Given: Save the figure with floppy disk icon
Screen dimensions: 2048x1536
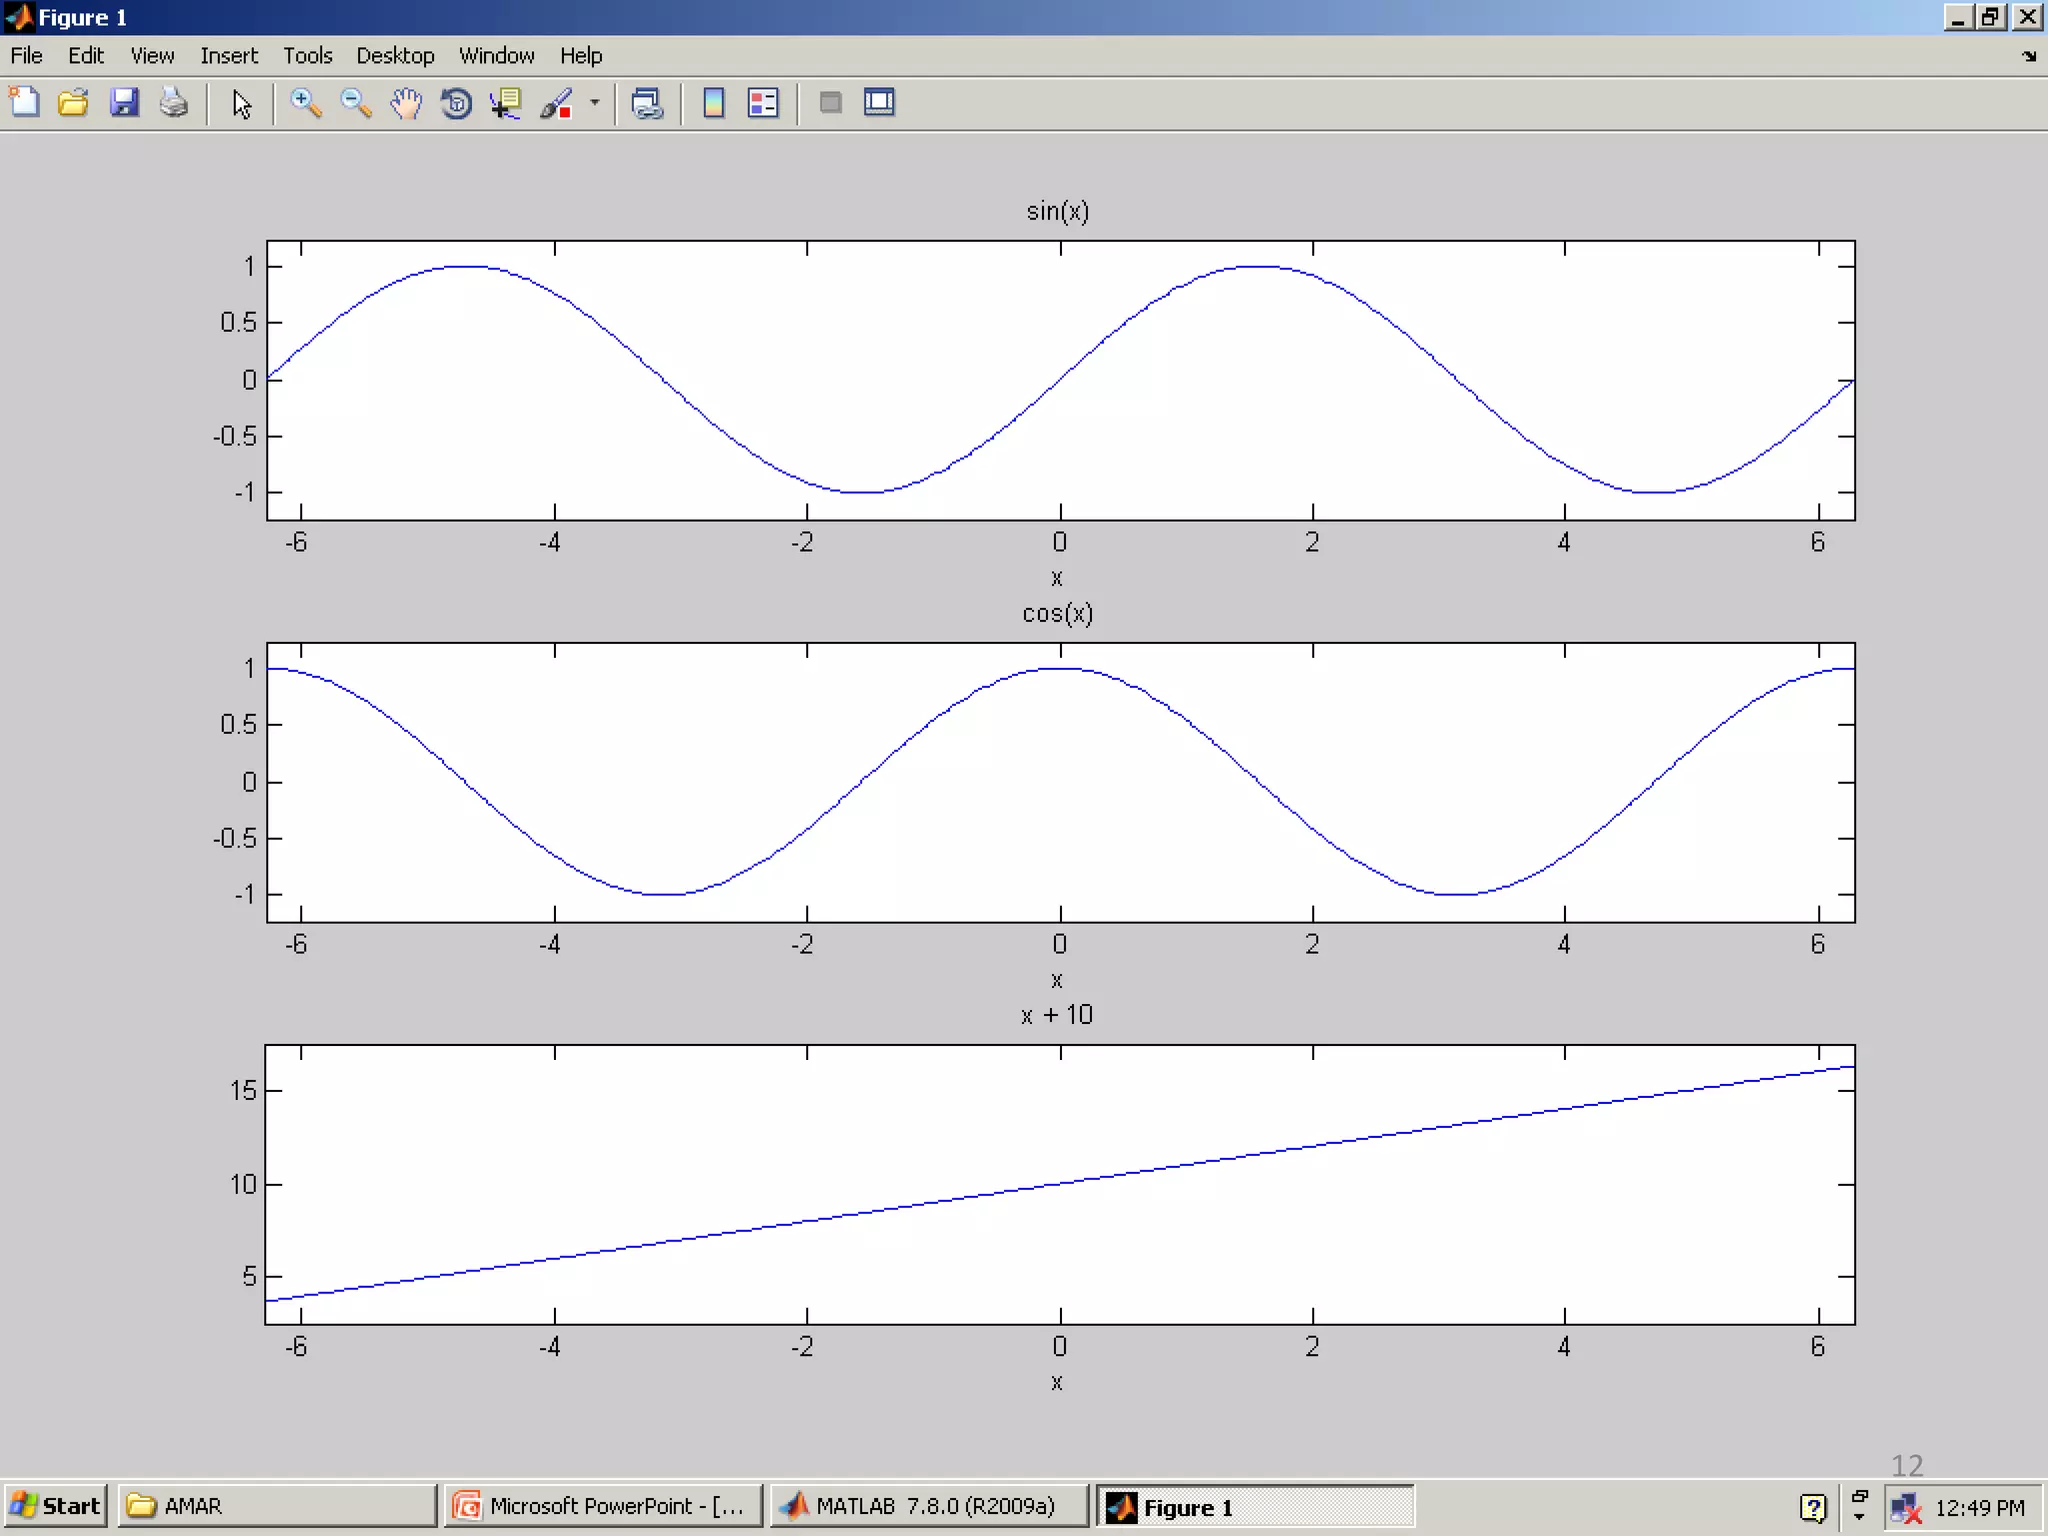Looking at the screenshot, I should 124,103.
